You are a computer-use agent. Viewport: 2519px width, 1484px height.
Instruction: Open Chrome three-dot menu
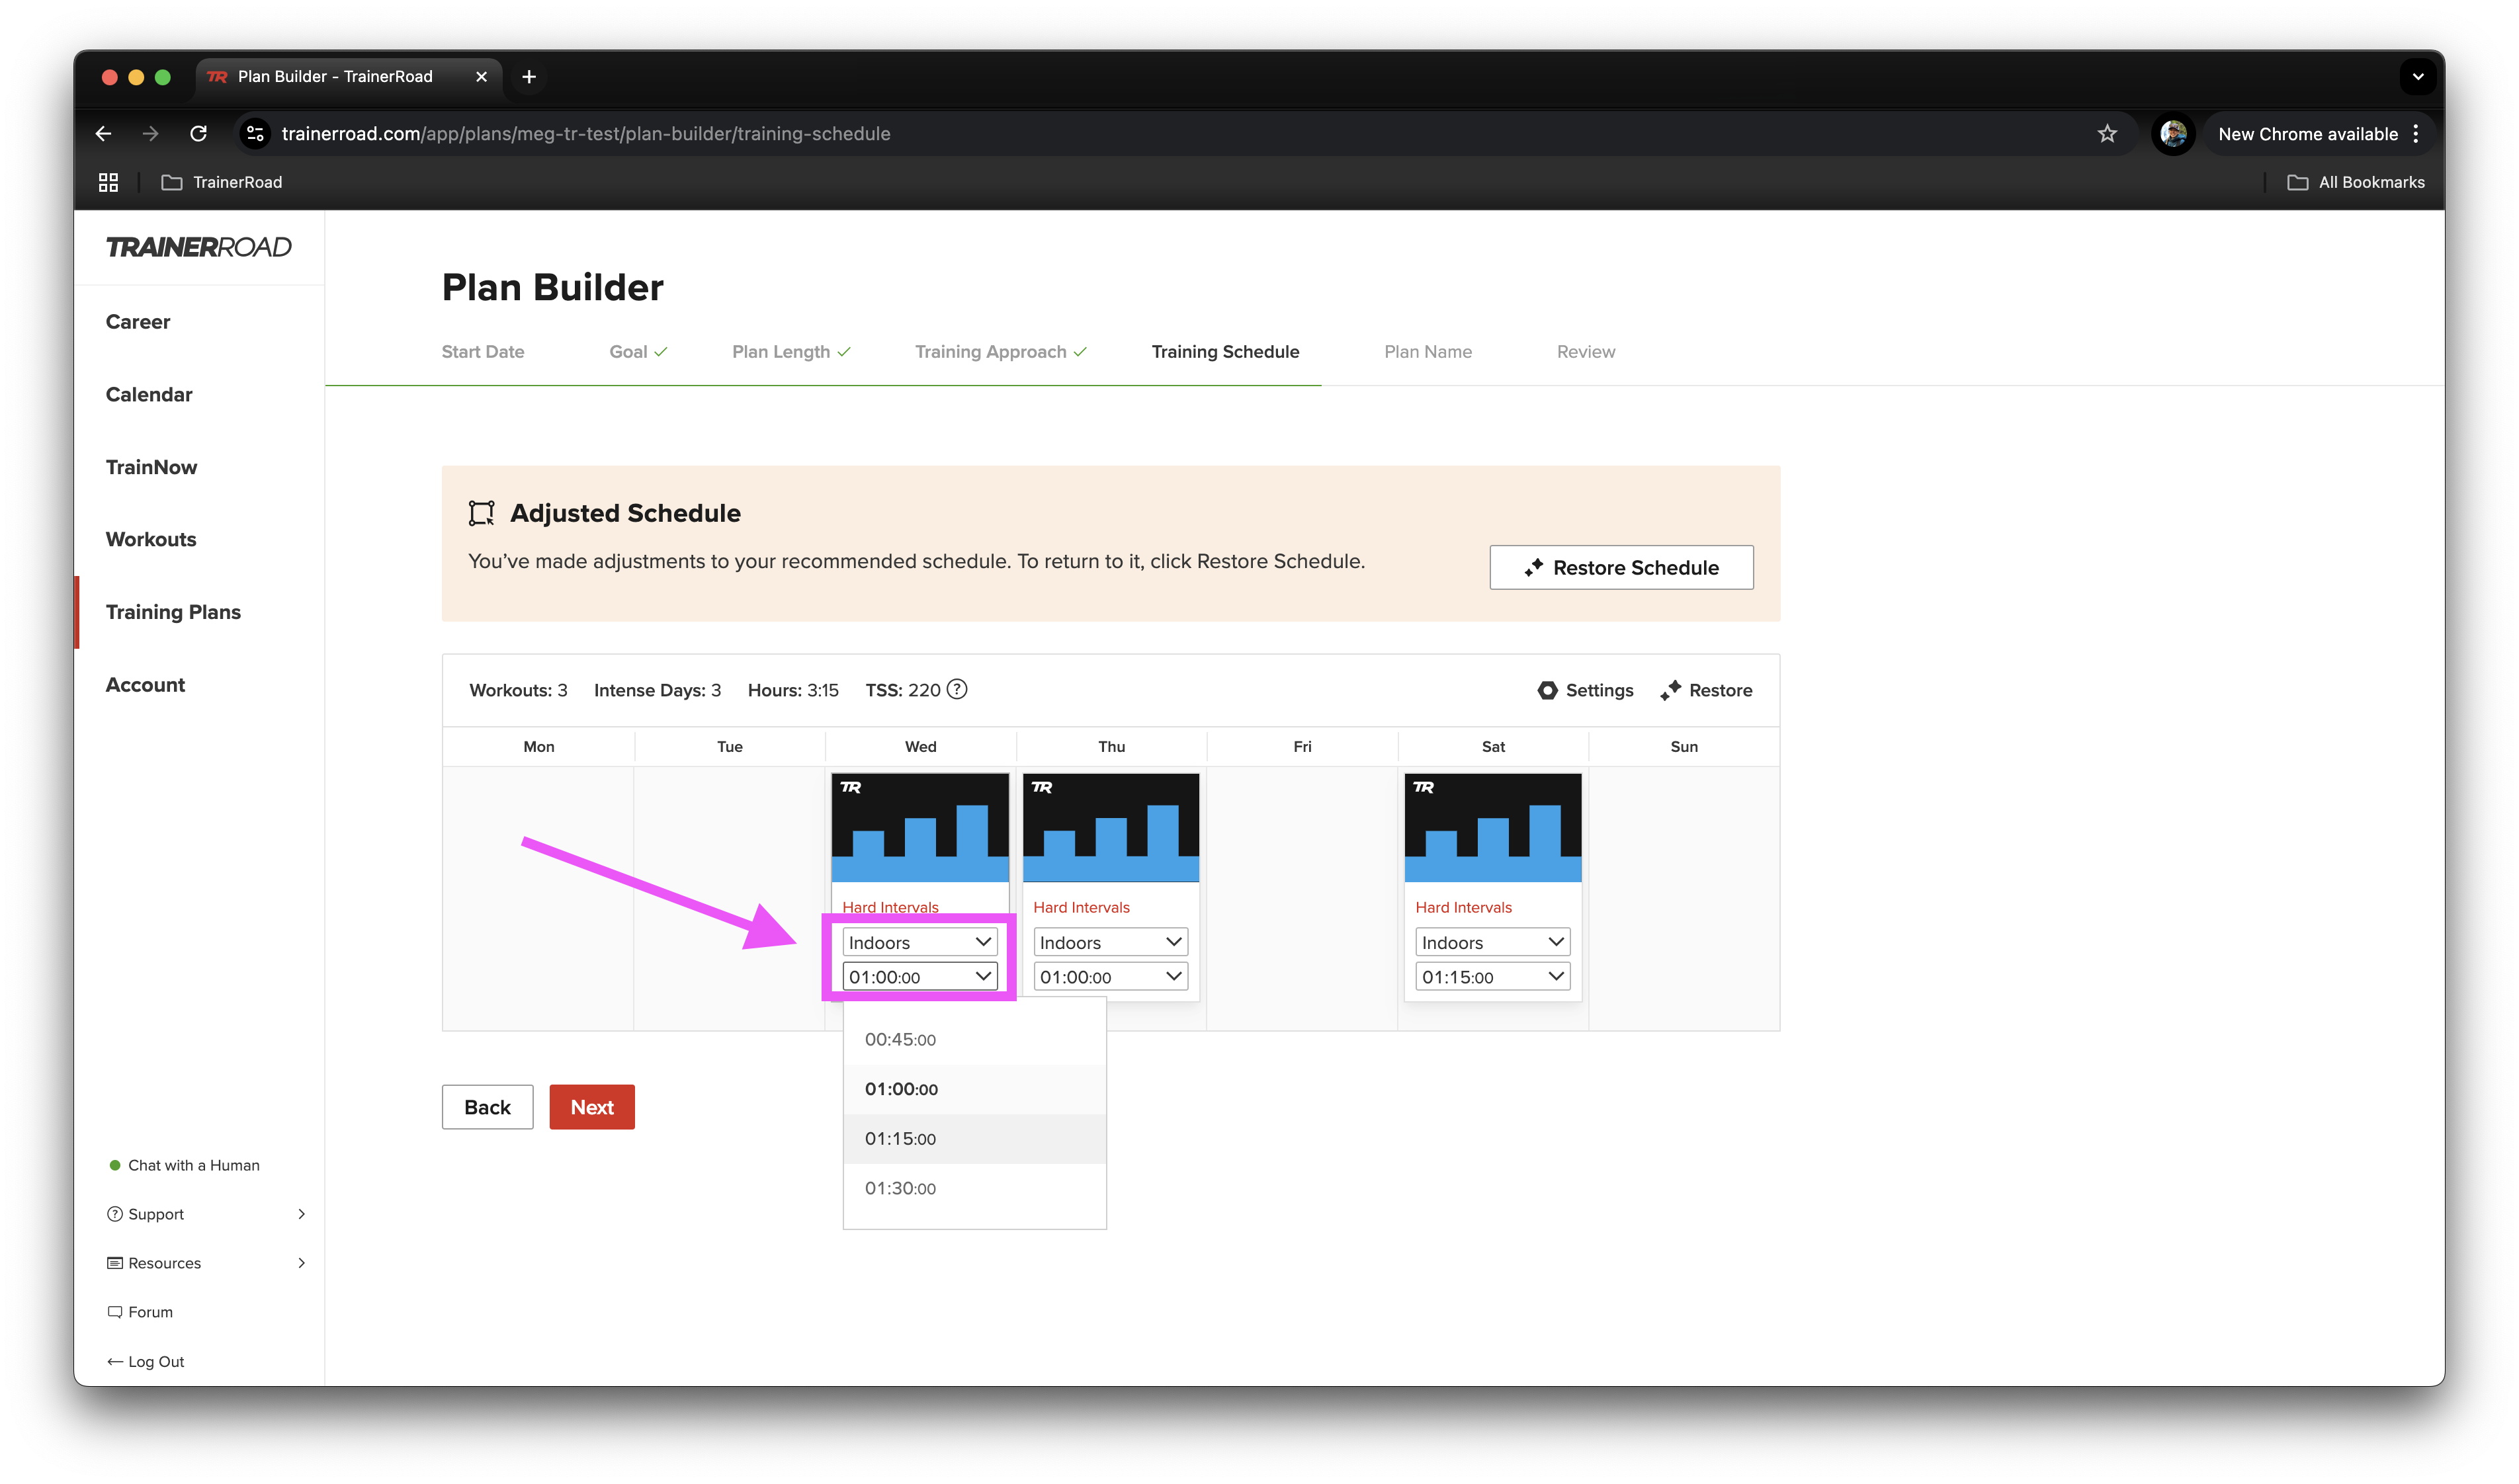(2416, 134)
